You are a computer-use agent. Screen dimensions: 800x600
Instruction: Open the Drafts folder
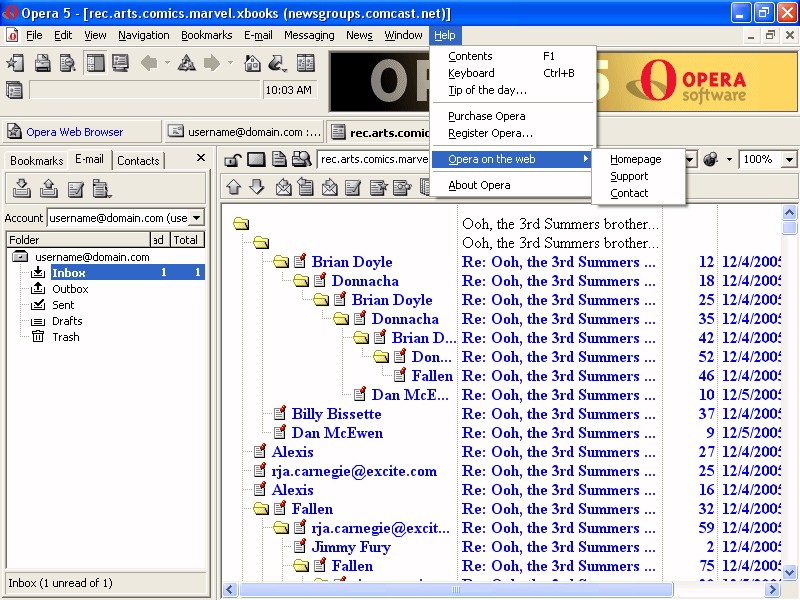[67, 321]
